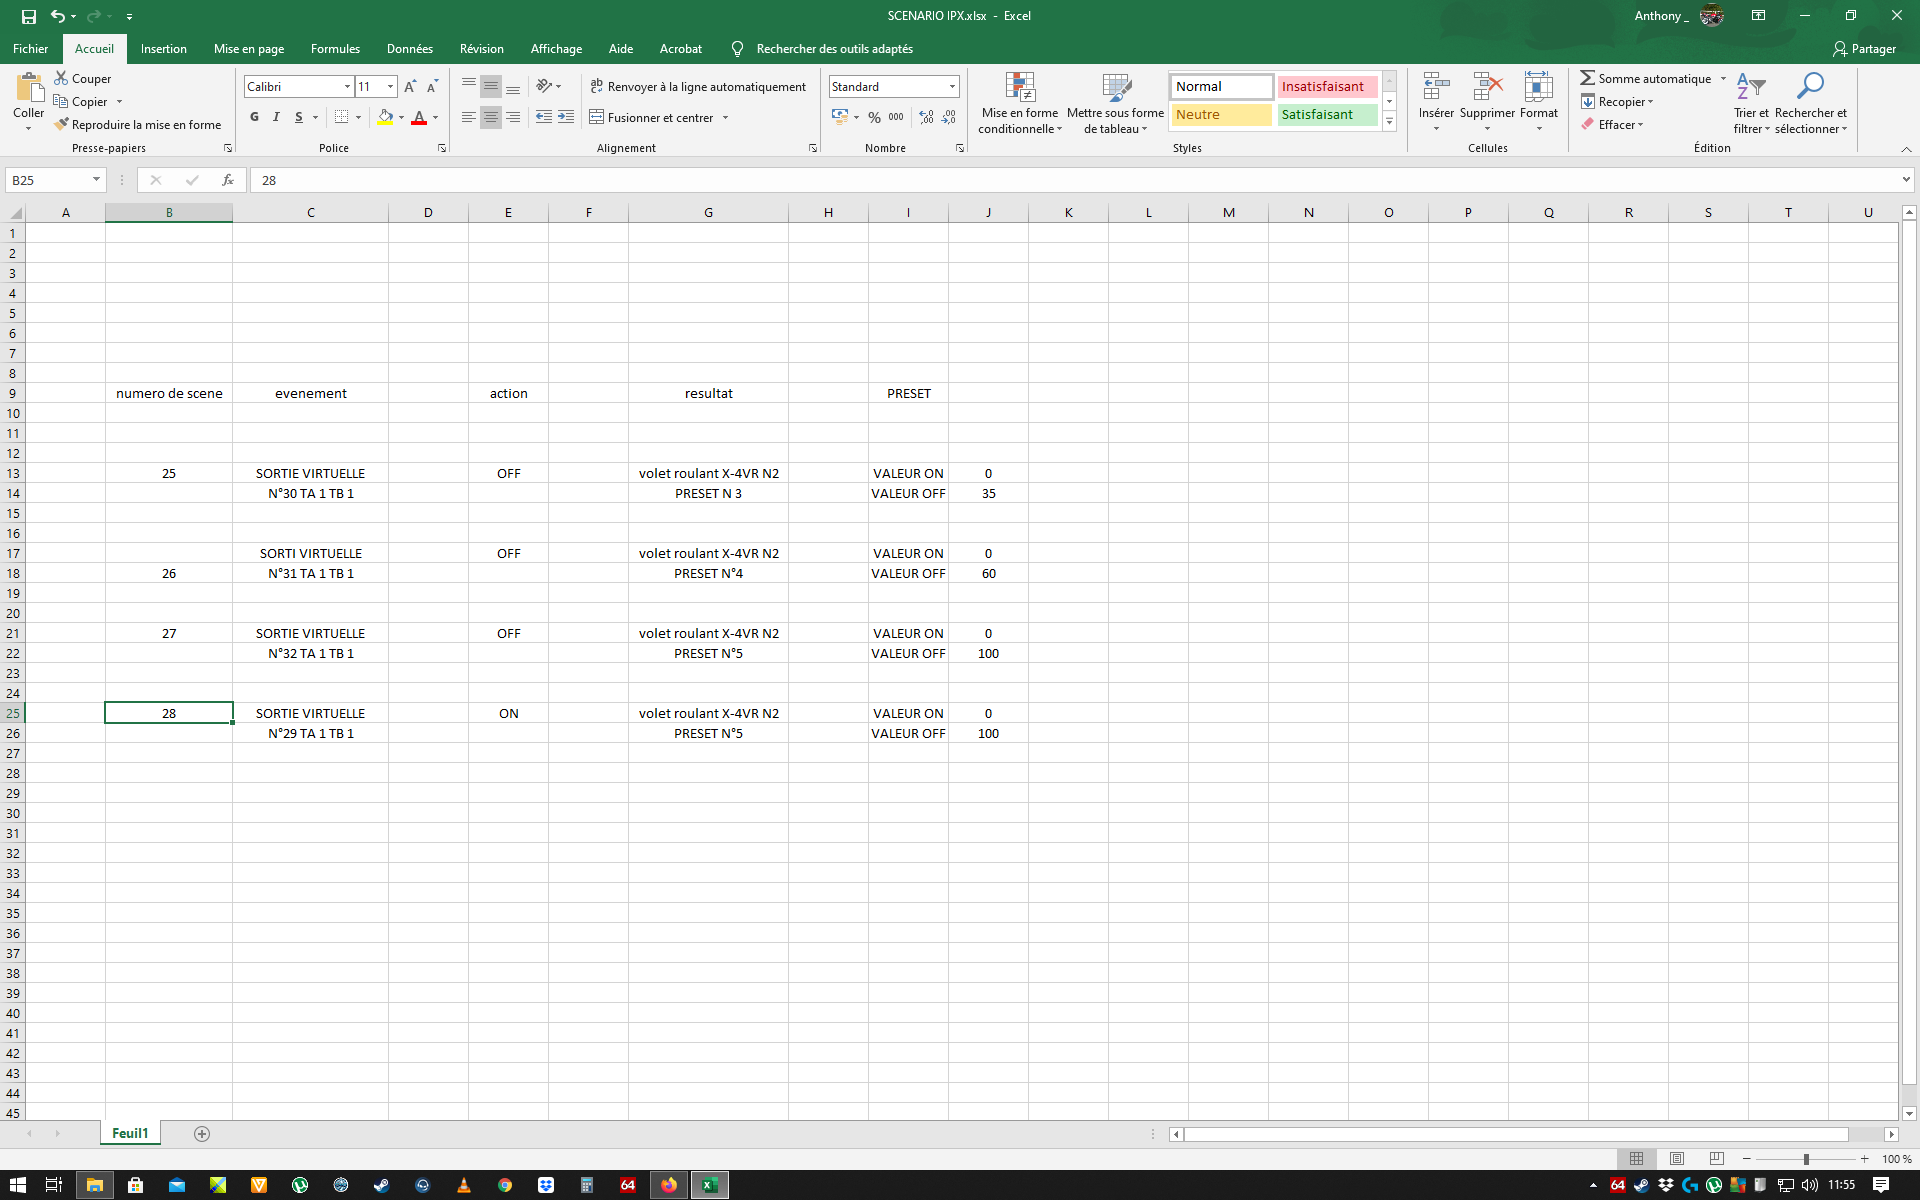The height and width of the screenshot is (1200, 1920).
Task: Open Firefox from the Windows taskbar
Action: click(x=668, y=1185)
